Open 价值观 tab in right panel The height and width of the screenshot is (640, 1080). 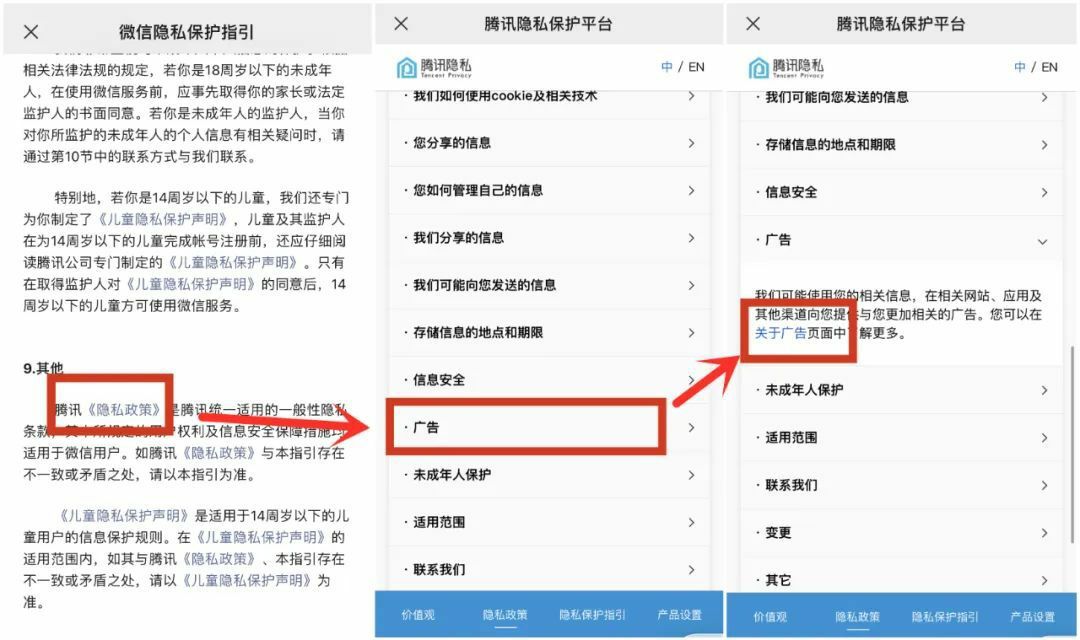770,617
